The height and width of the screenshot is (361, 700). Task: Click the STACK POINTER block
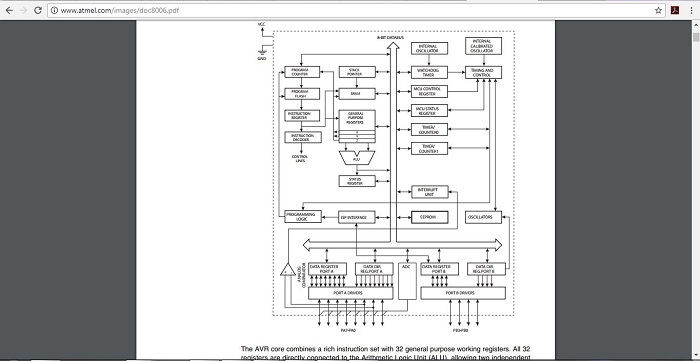(357, 72)
